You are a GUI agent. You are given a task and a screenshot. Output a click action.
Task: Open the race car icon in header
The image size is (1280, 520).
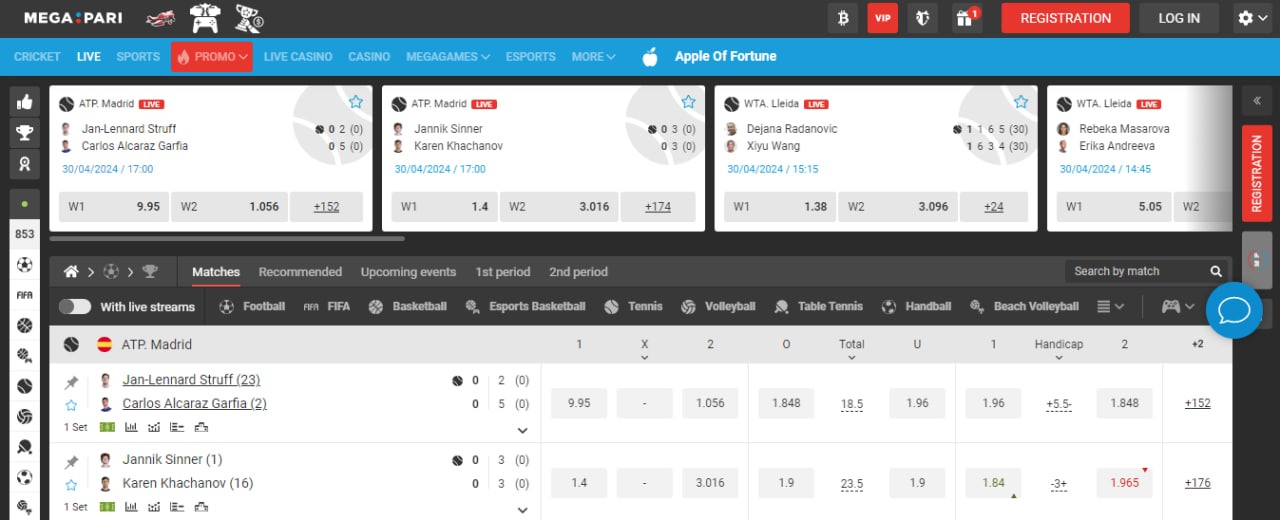[x=160, y=18]
